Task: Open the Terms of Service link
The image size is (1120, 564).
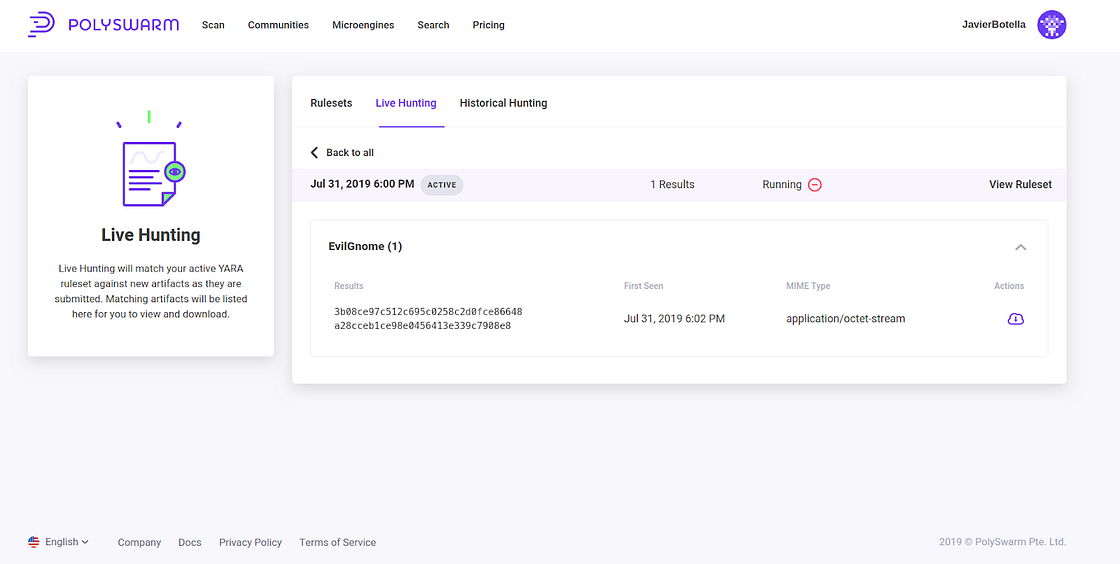Action: (x=337, y=543)
